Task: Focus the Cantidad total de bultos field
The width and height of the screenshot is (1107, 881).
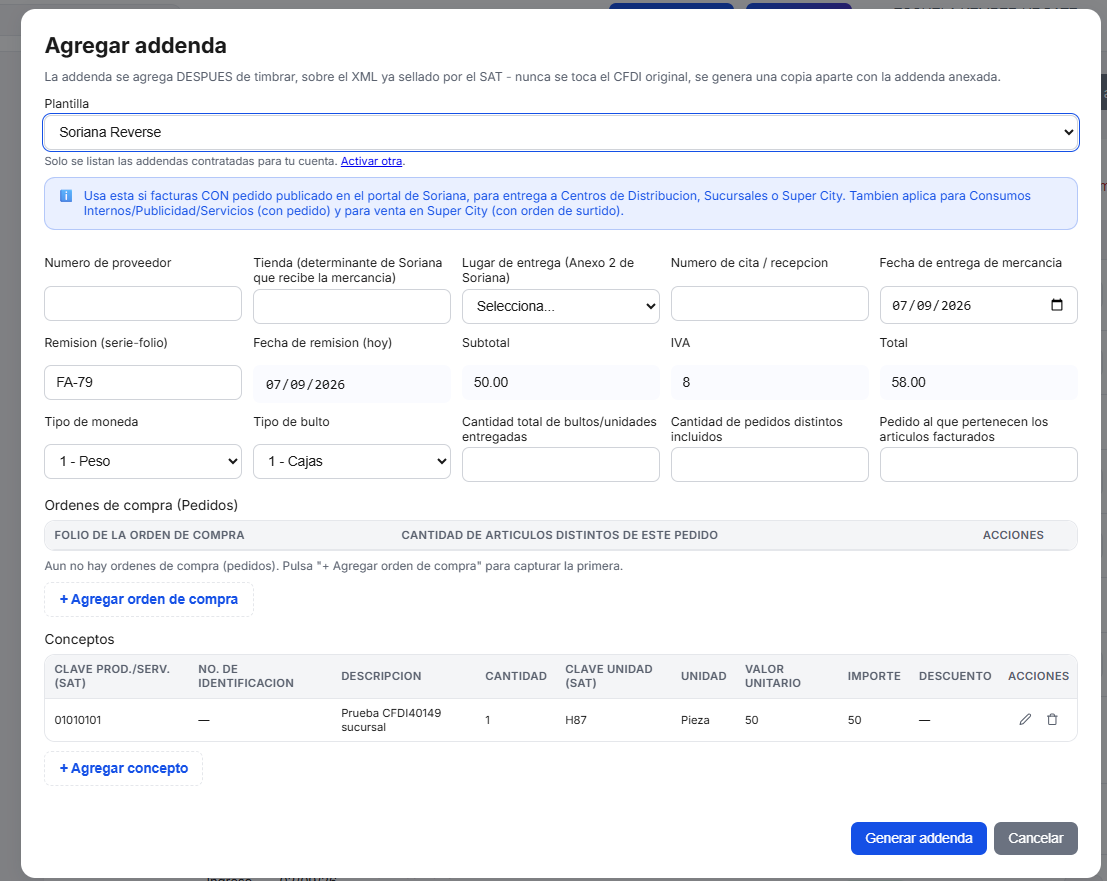Action: click(561, 465)
